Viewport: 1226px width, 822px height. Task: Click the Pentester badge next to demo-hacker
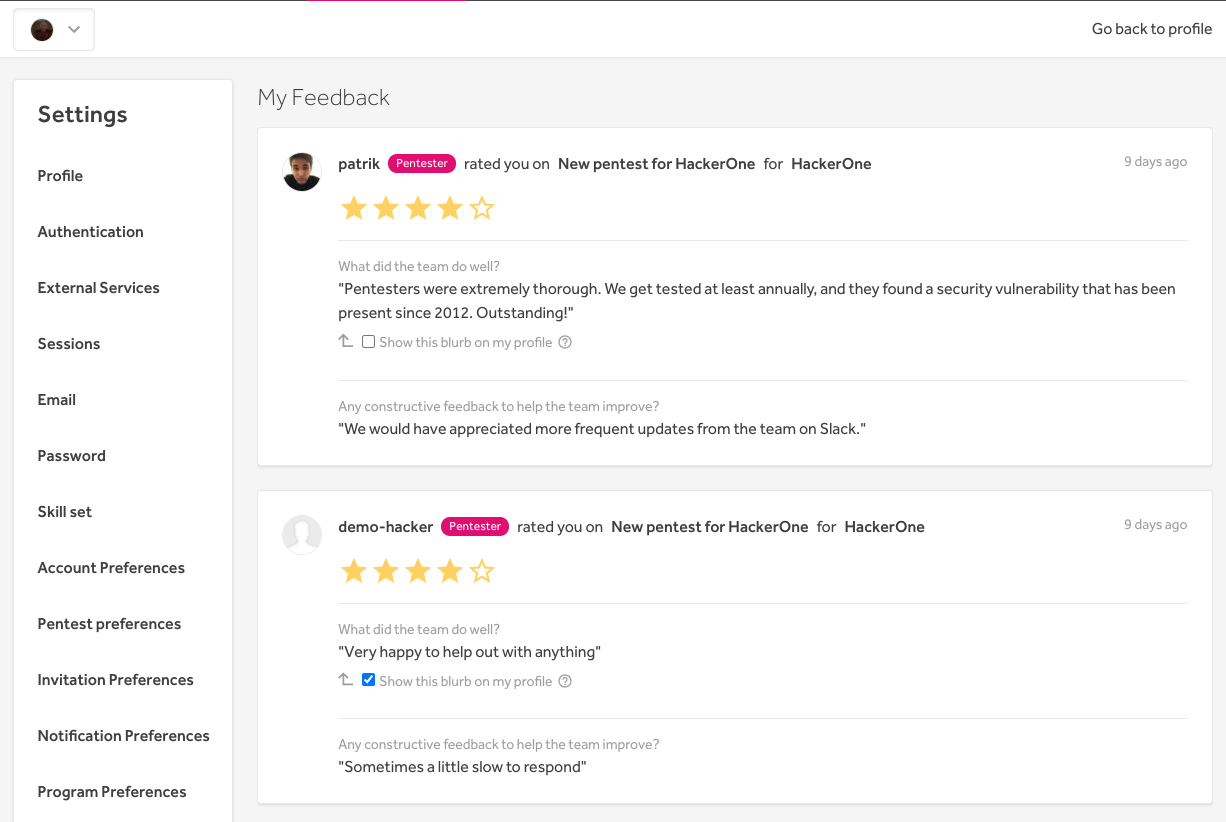point(475,527)
